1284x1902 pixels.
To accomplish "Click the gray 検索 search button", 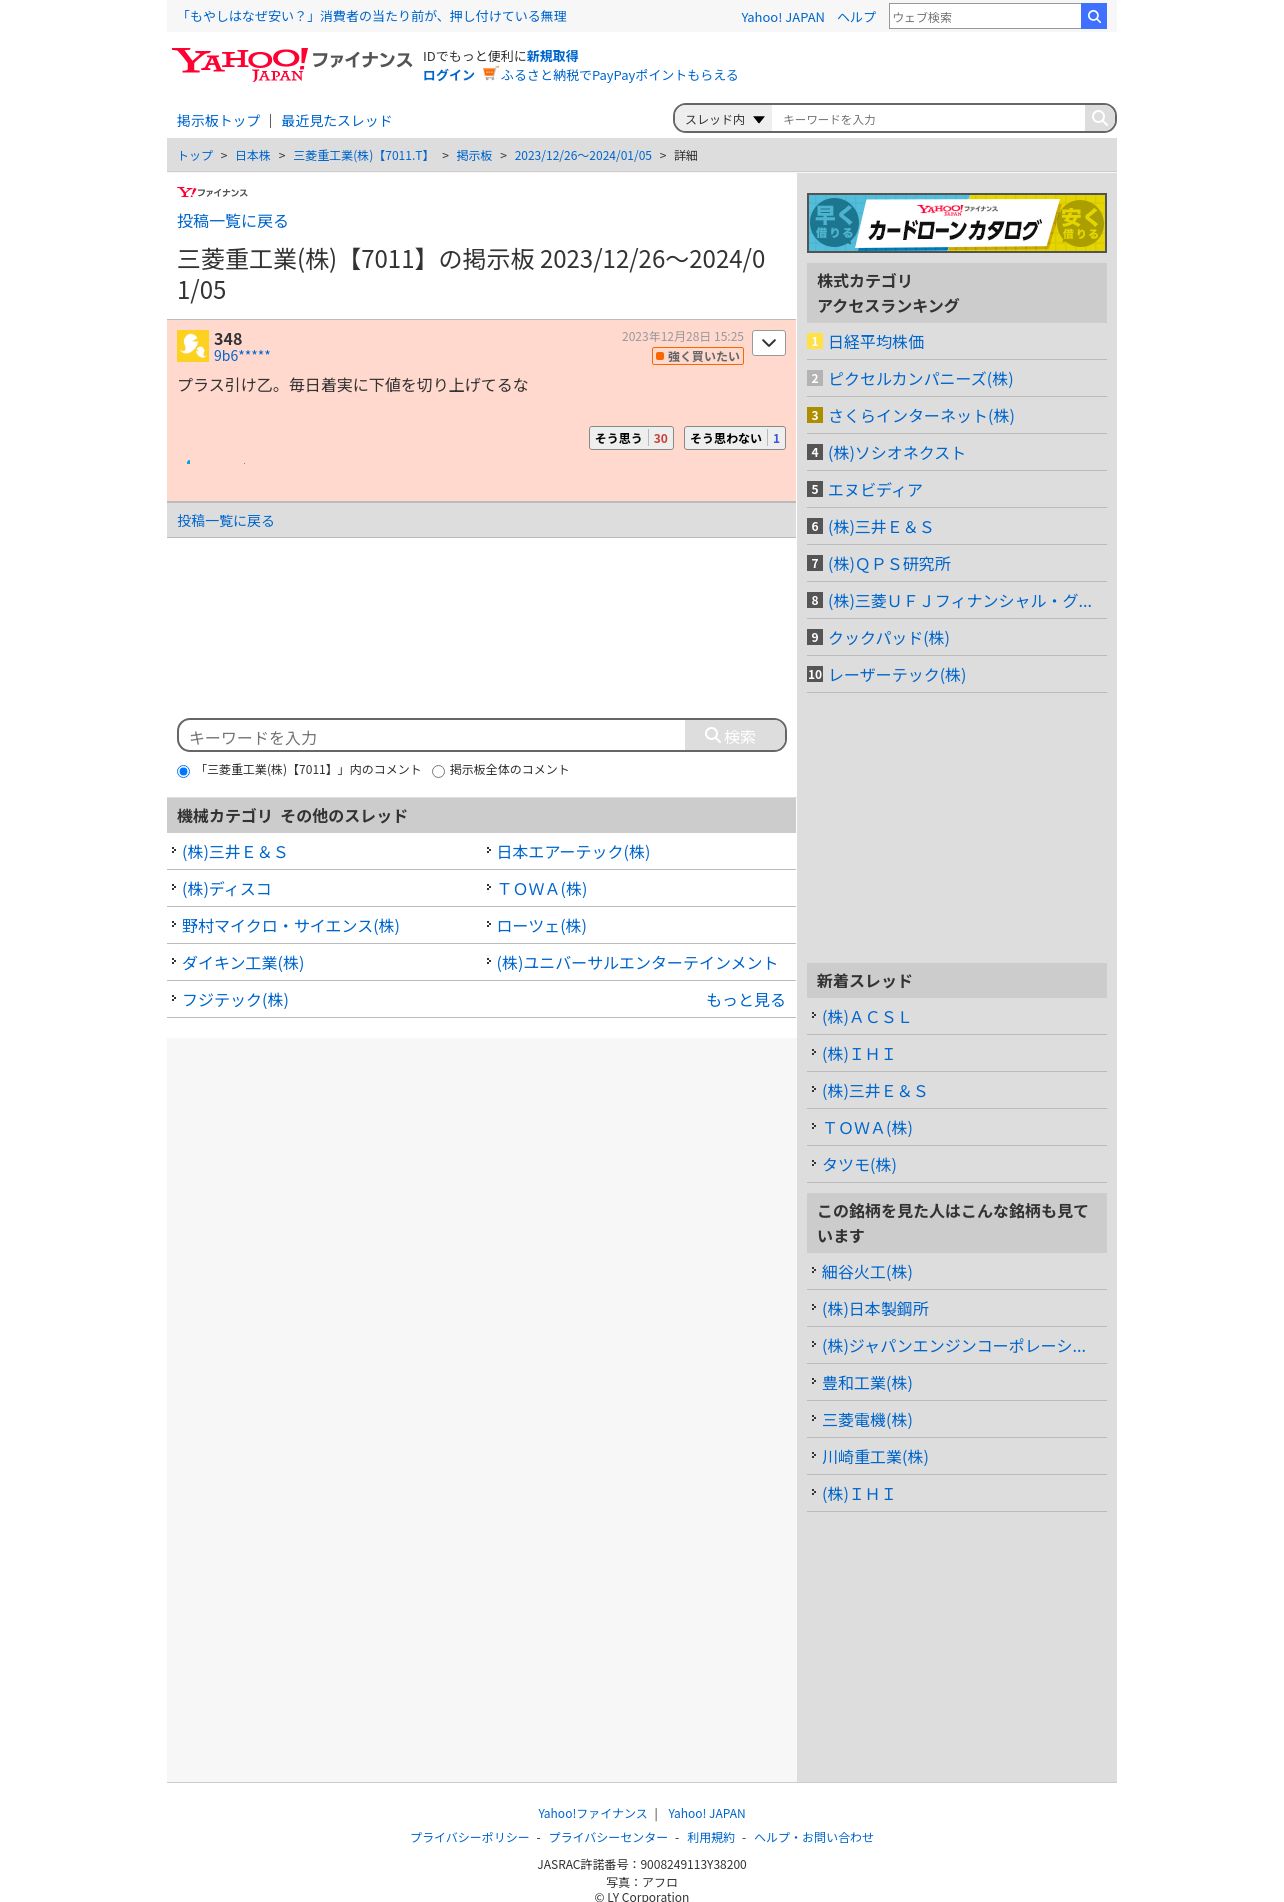I will tap(735, 736).
